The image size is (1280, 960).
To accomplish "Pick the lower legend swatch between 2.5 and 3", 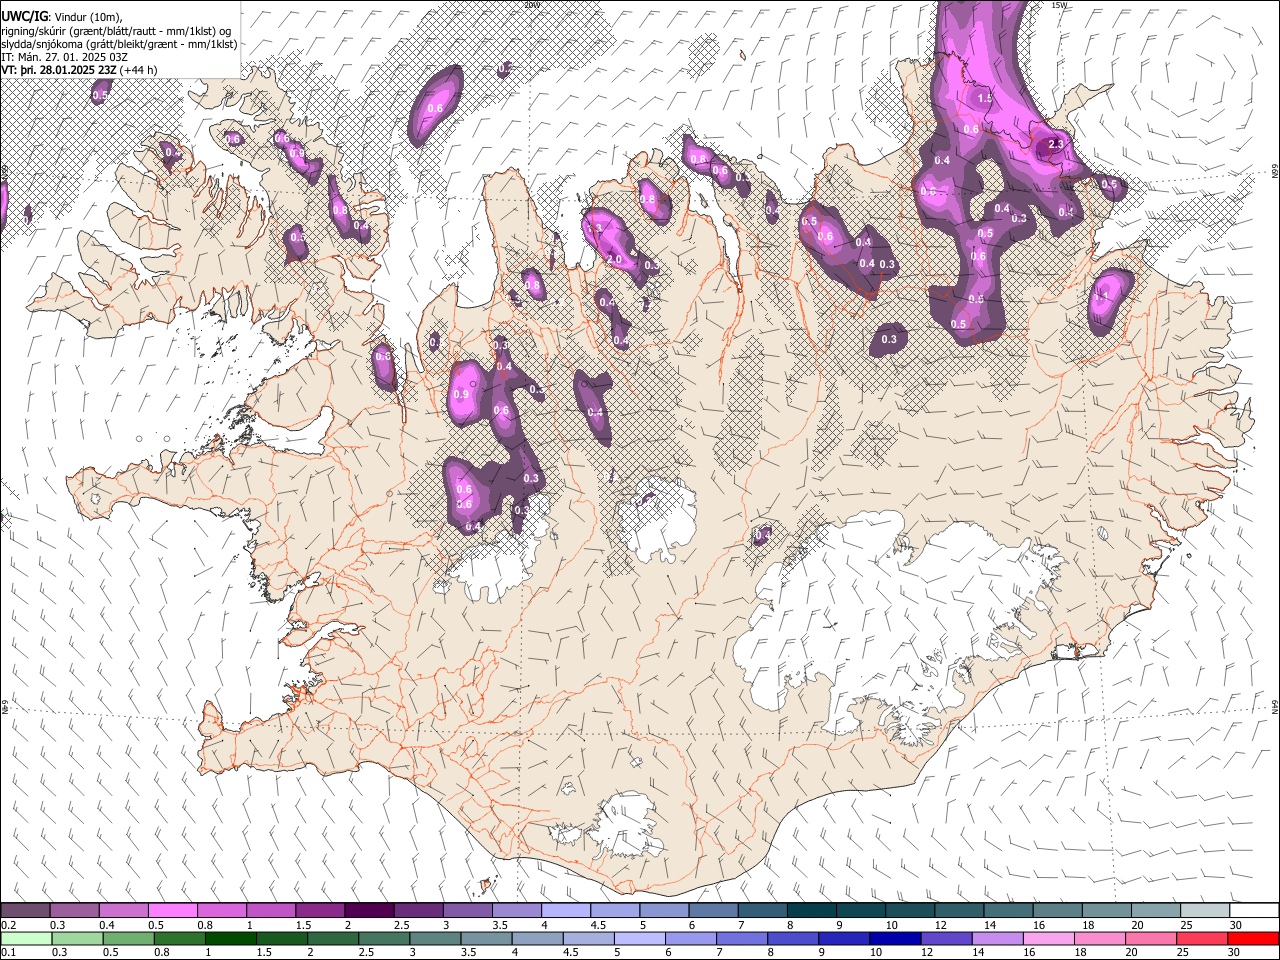I will 384,938.
